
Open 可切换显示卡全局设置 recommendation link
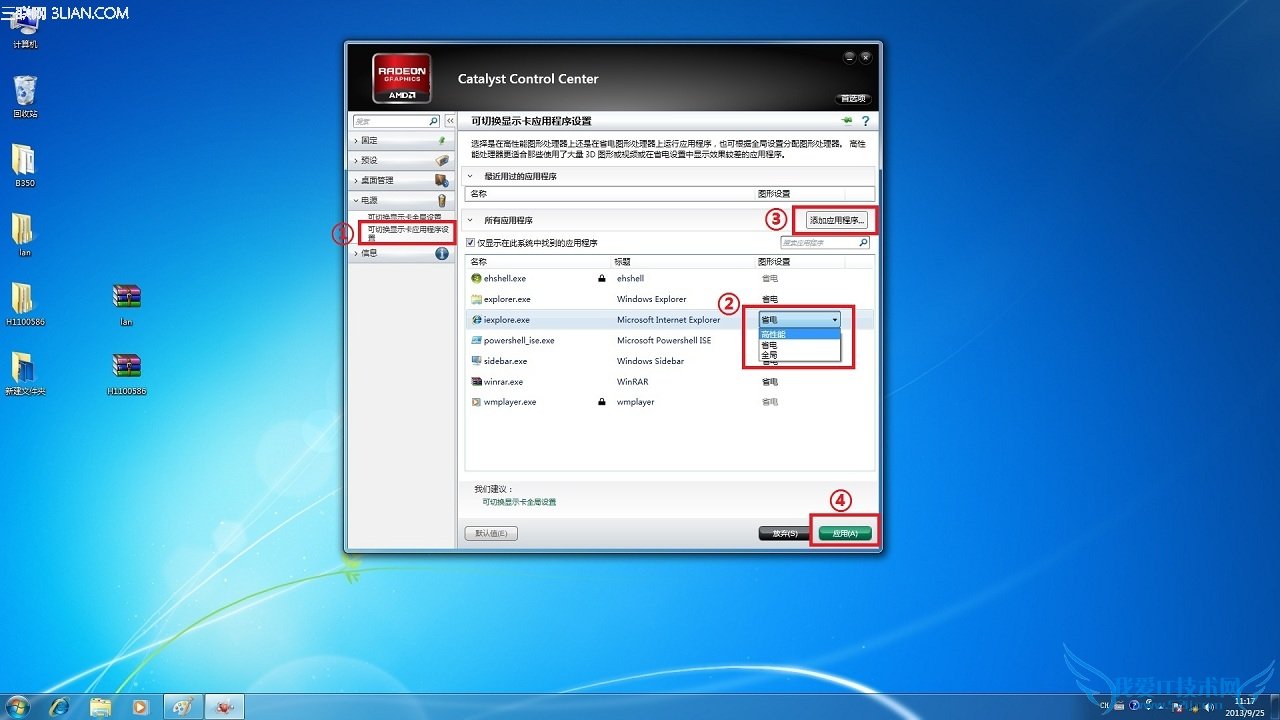coord(519,502)
